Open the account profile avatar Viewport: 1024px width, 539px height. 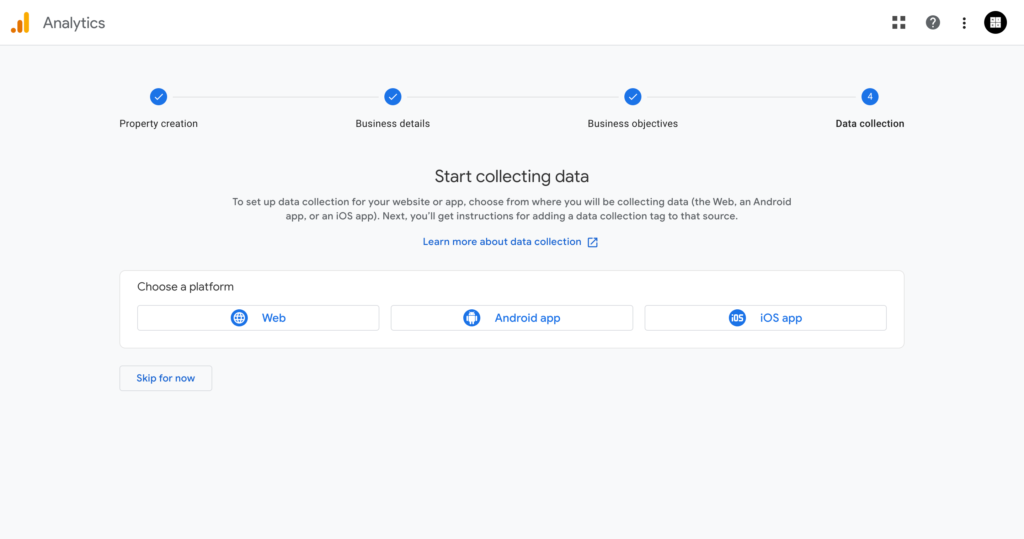pyautogui.click(x=995, y=23)
